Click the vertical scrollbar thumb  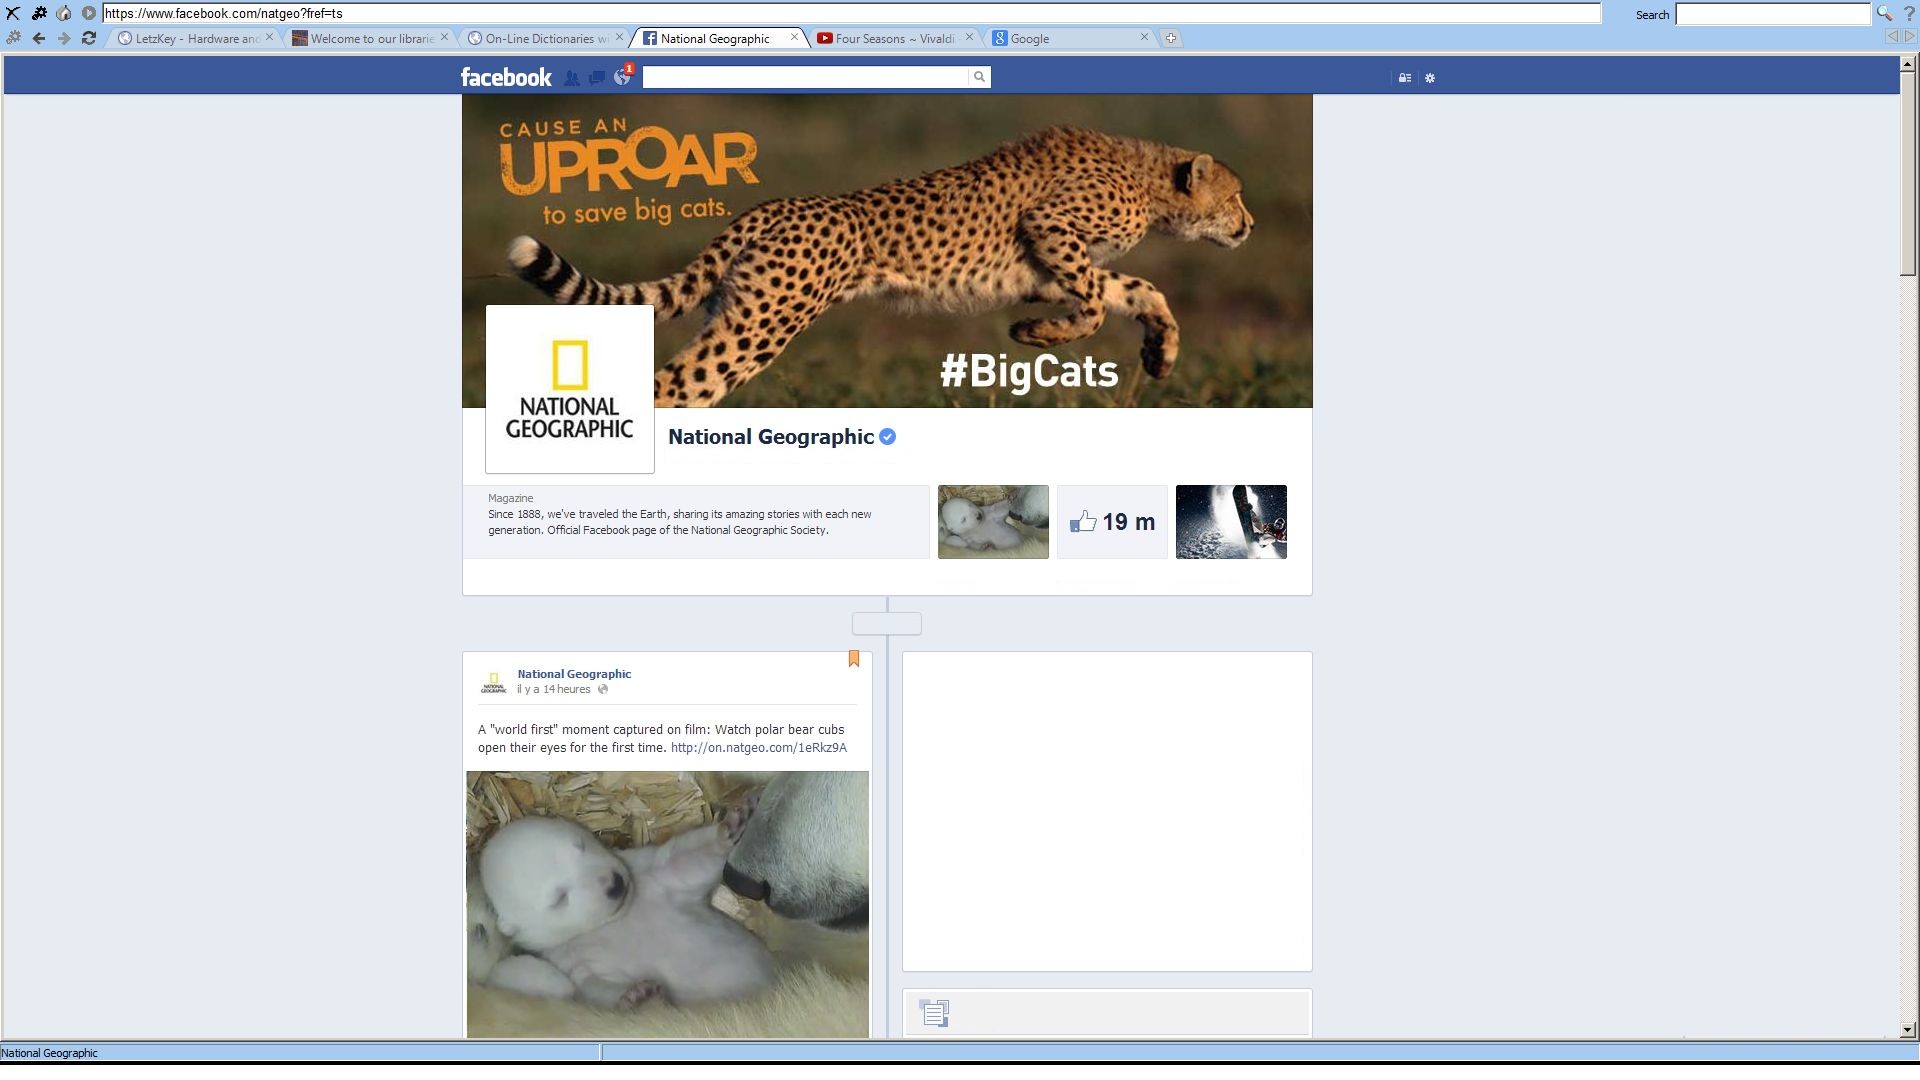[1908, 173]
